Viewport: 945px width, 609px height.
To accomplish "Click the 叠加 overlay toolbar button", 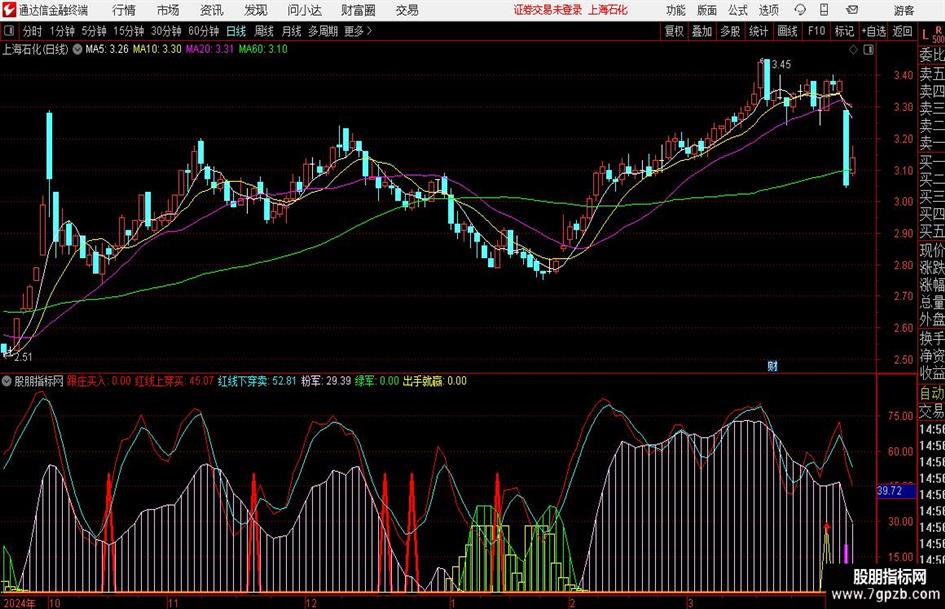I will (x=702, y=31).
